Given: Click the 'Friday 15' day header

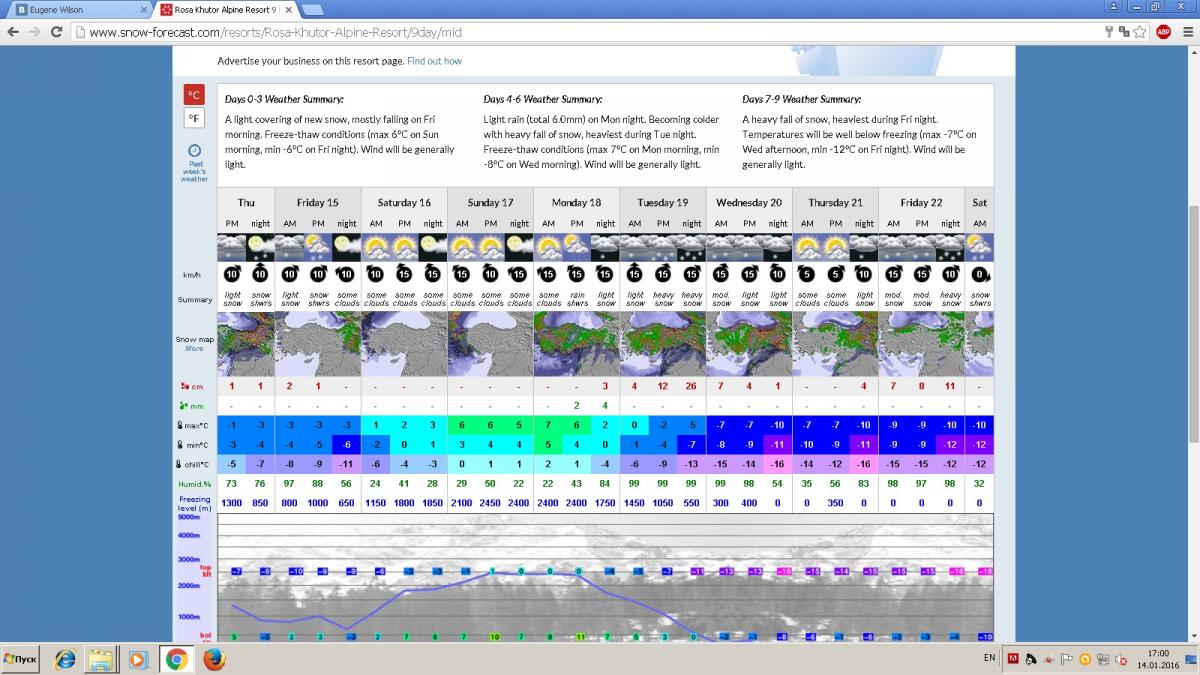Looking at the screenshot, I should coord(318,202).
